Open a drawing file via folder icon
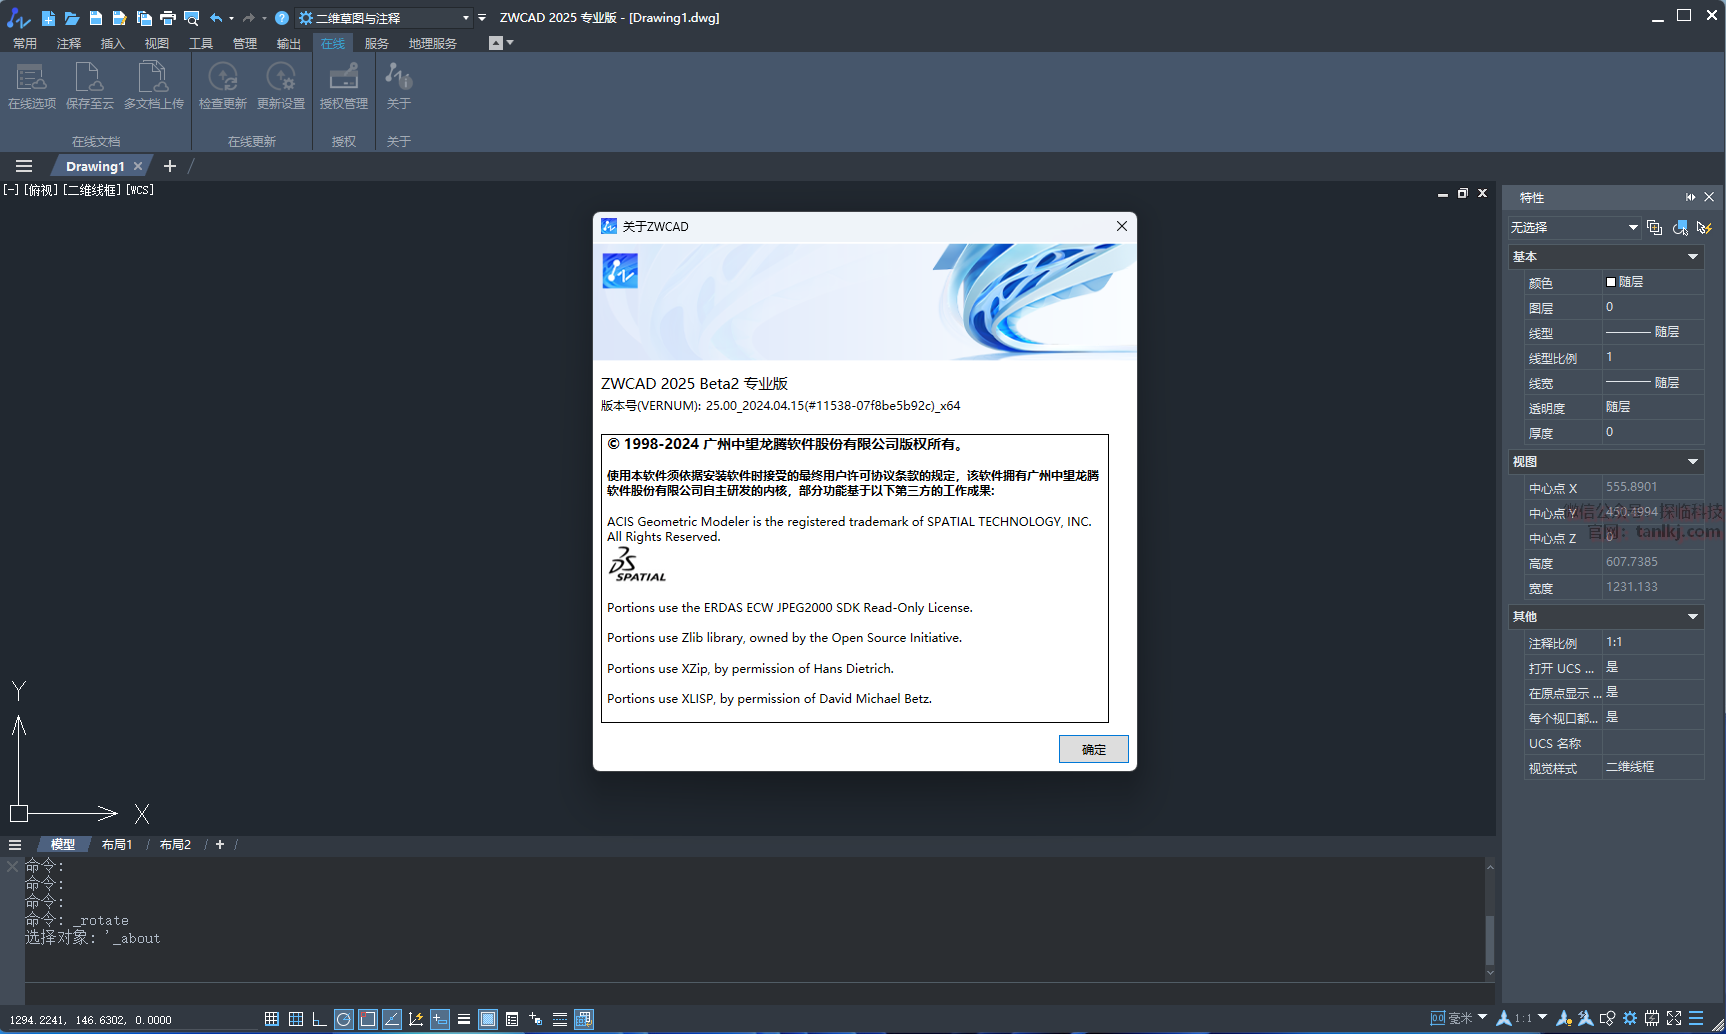The width and height of the screenshot is (1726, 1034). [x=72, y=18]
